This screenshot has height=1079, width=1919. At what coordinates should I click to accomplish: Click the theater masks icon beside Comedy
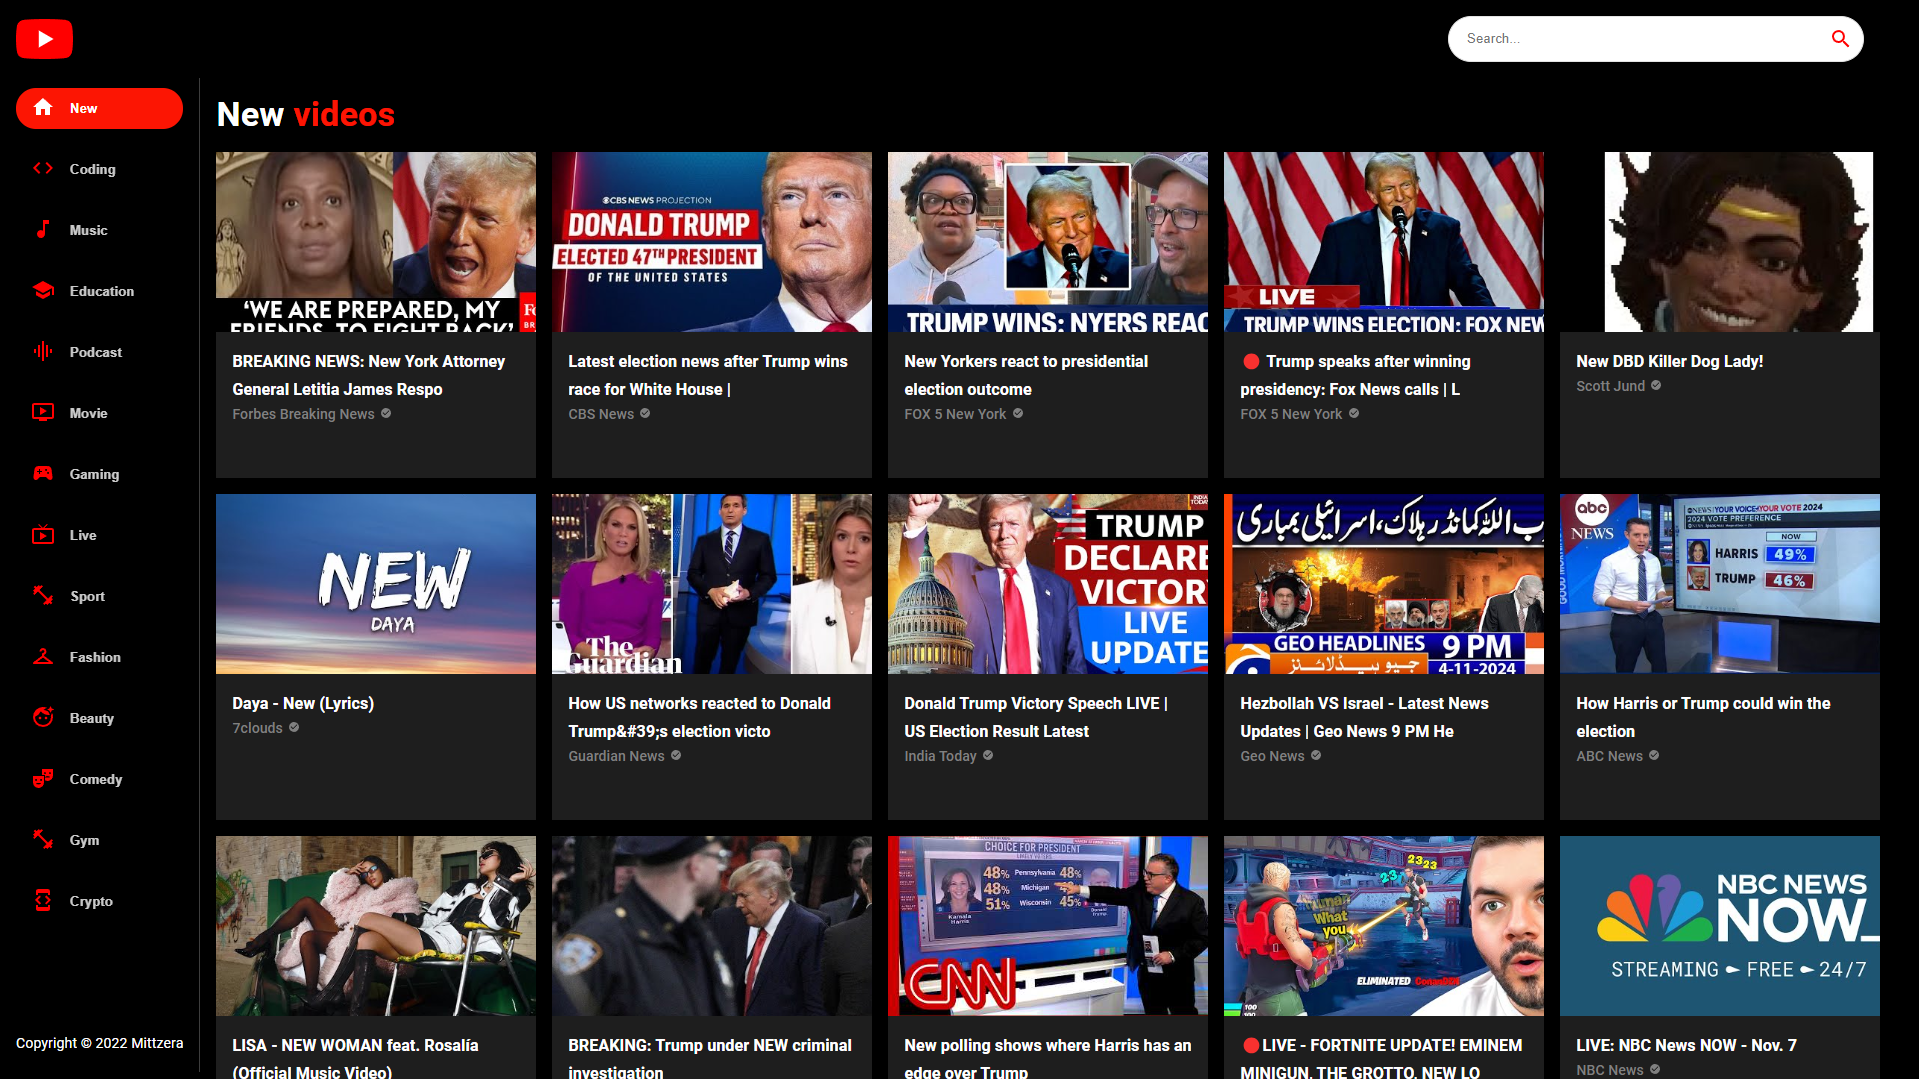[x=43, y=779]
